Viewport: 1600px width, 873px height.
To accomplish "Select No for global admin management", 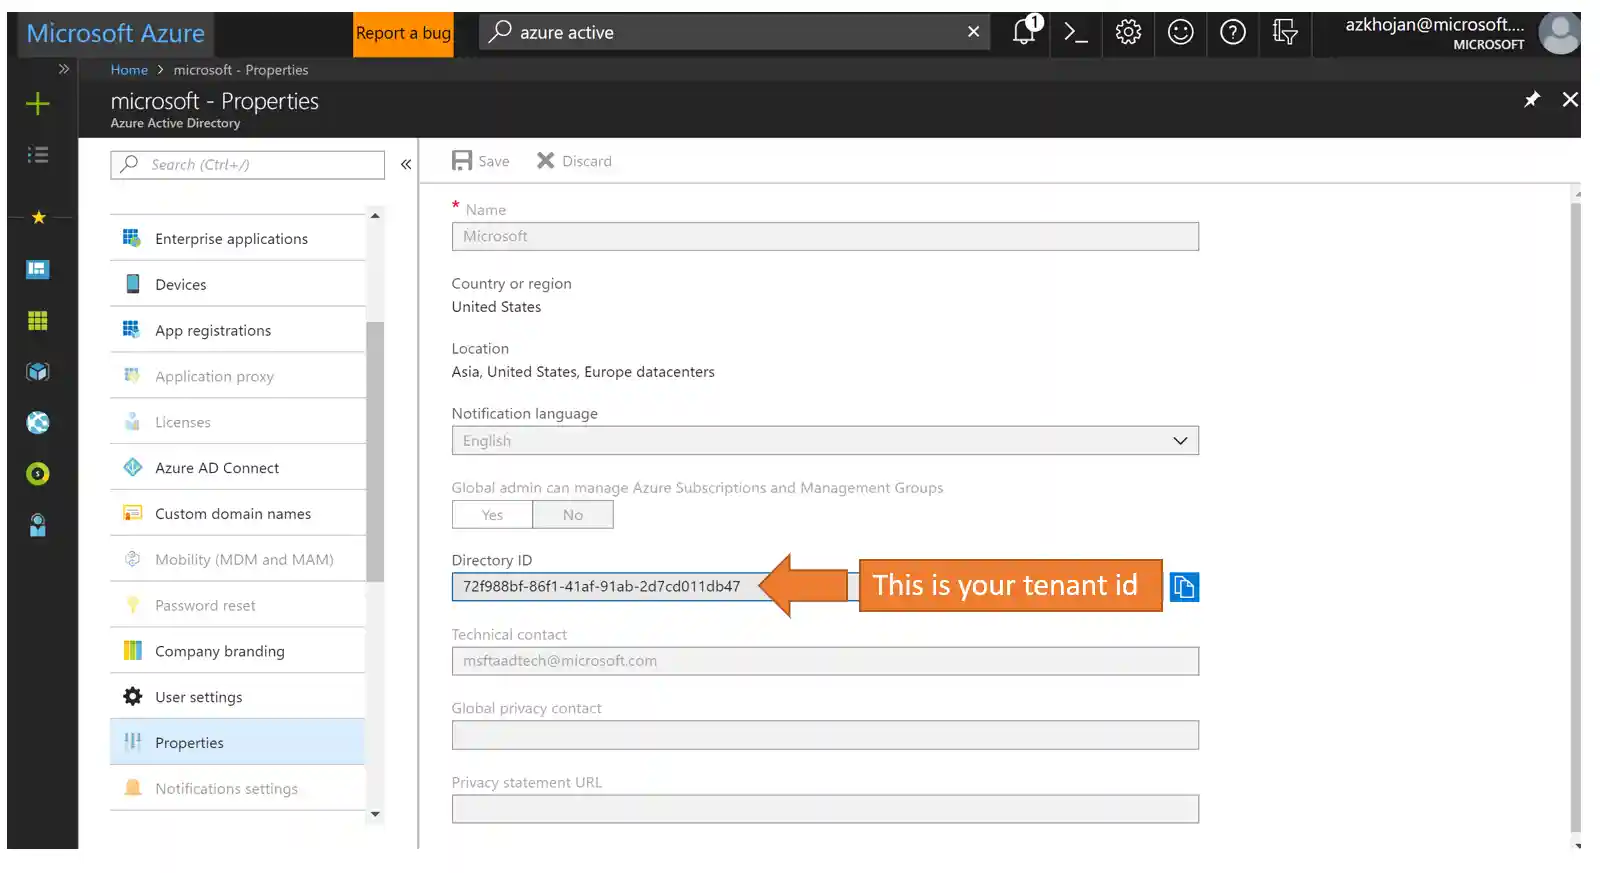I will point(573,515).
